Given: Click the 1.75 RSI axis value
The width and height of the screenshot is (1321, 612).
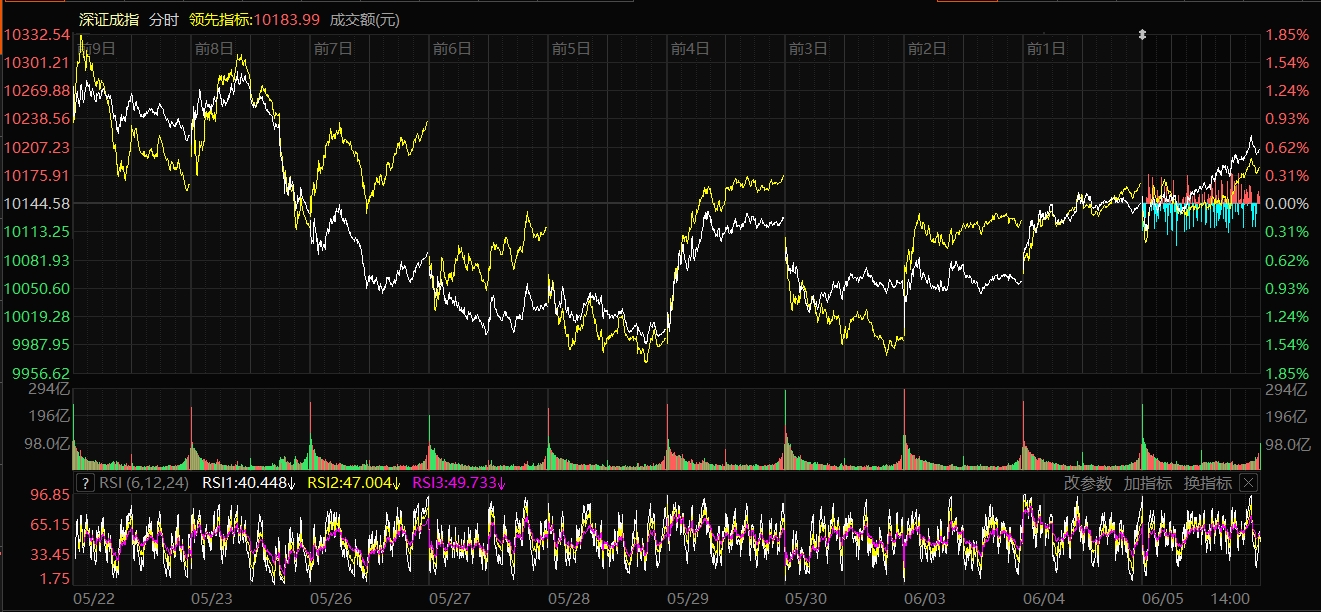Looking at the screenshot, I should tap(53, 578).
